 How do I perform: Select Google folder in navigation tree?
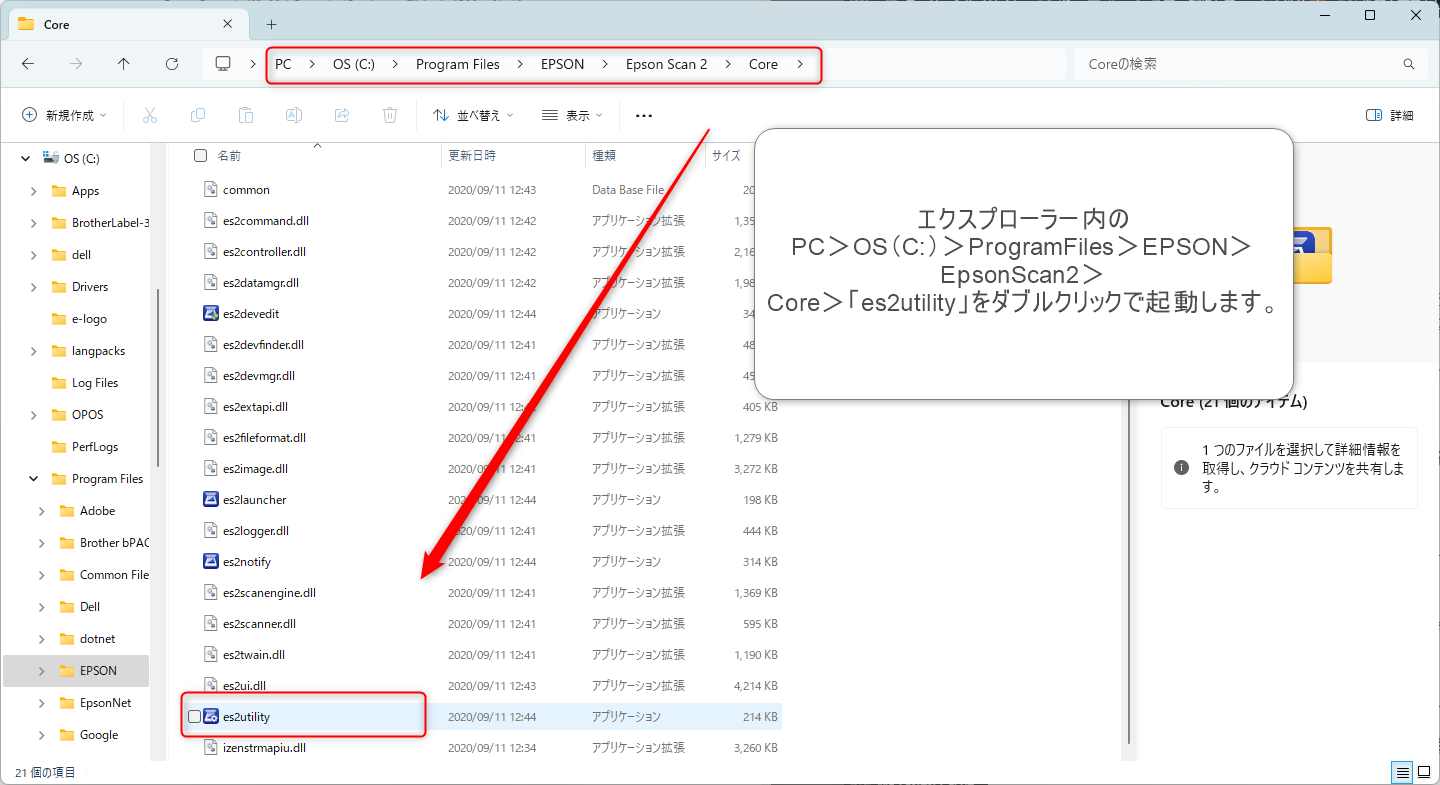click(x=99, y=735)
